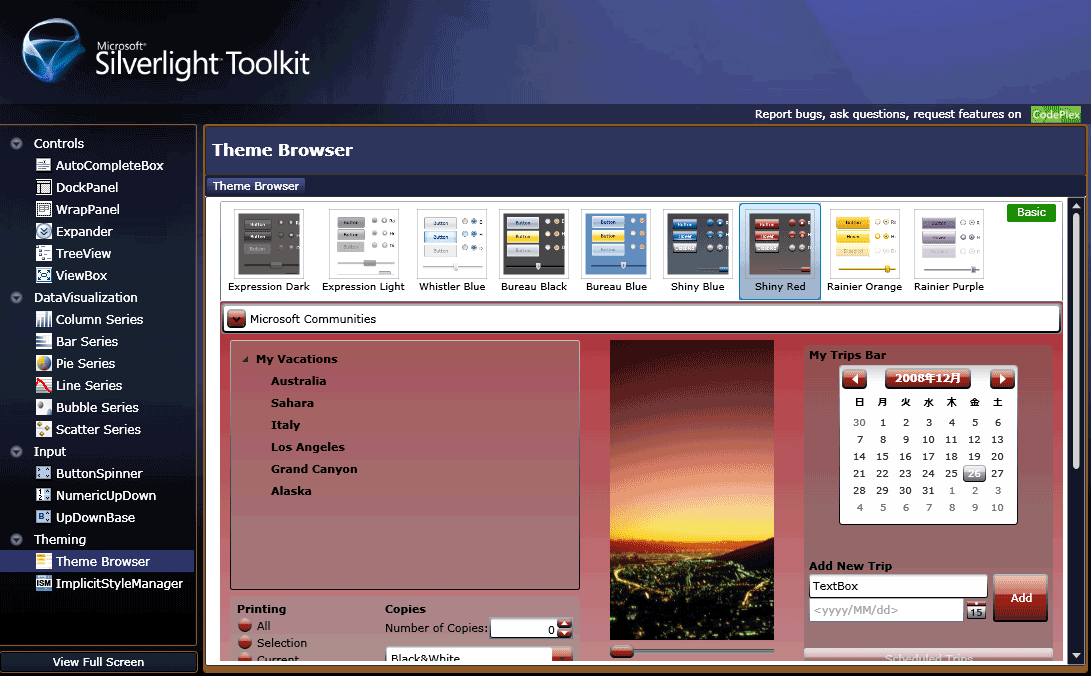Select Grand Canyon in My Vacations

(x=314, y=469)
